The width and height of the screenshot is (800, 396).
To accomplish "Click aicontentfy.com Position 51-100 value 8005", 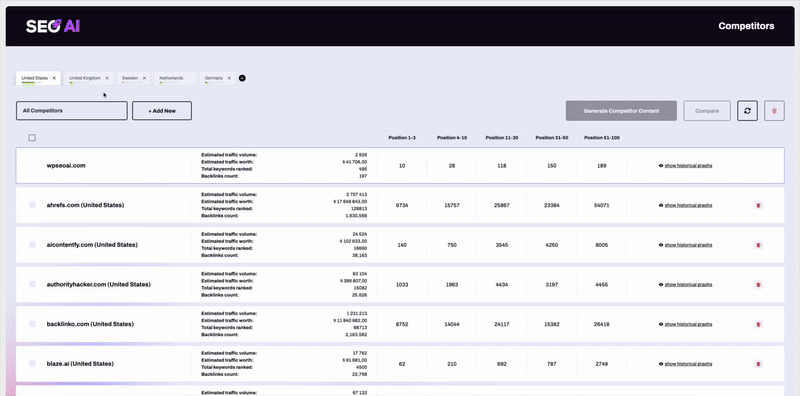I will 602,245.
